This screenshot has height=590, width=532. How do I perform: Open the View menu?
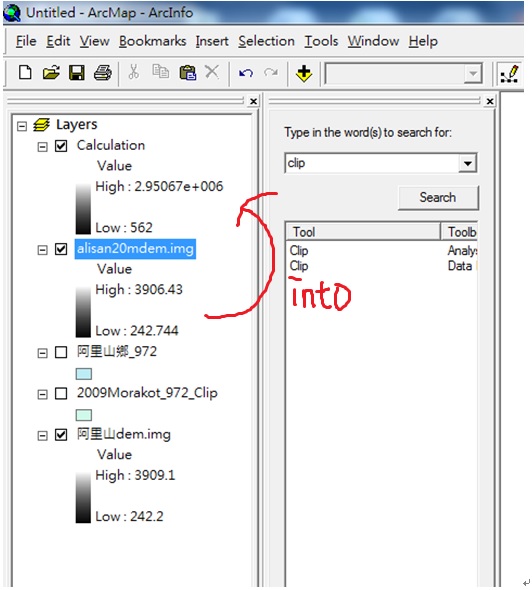coord(94,41)
